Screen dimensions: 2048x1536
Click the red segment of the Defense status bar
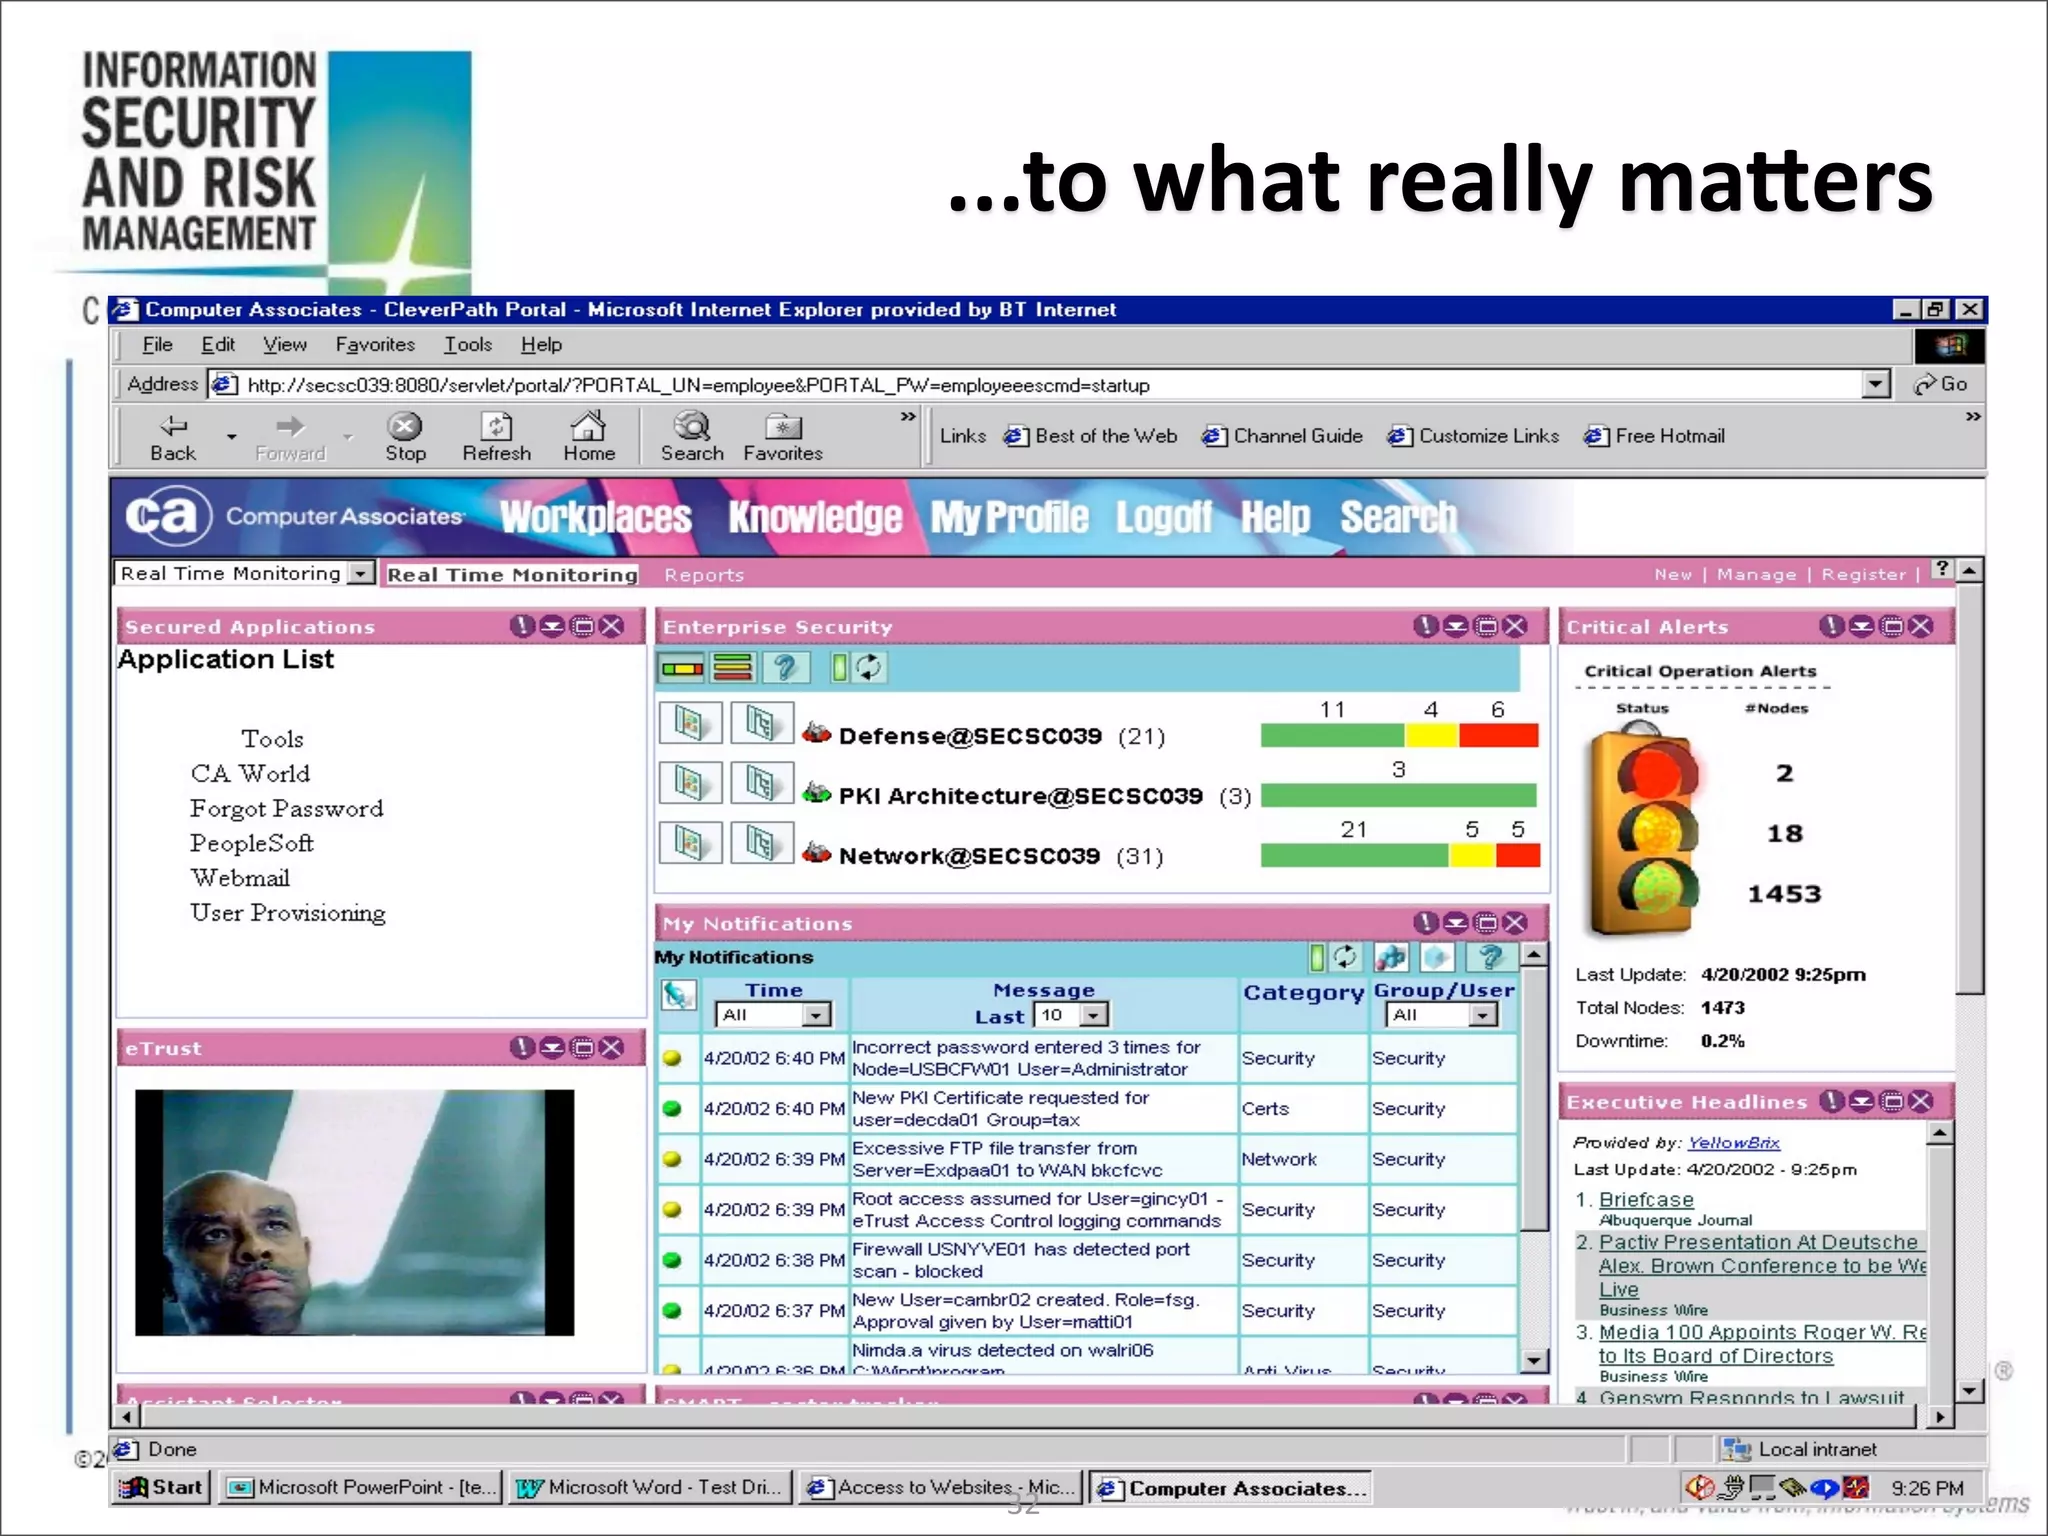click(x=1497, y=736)
